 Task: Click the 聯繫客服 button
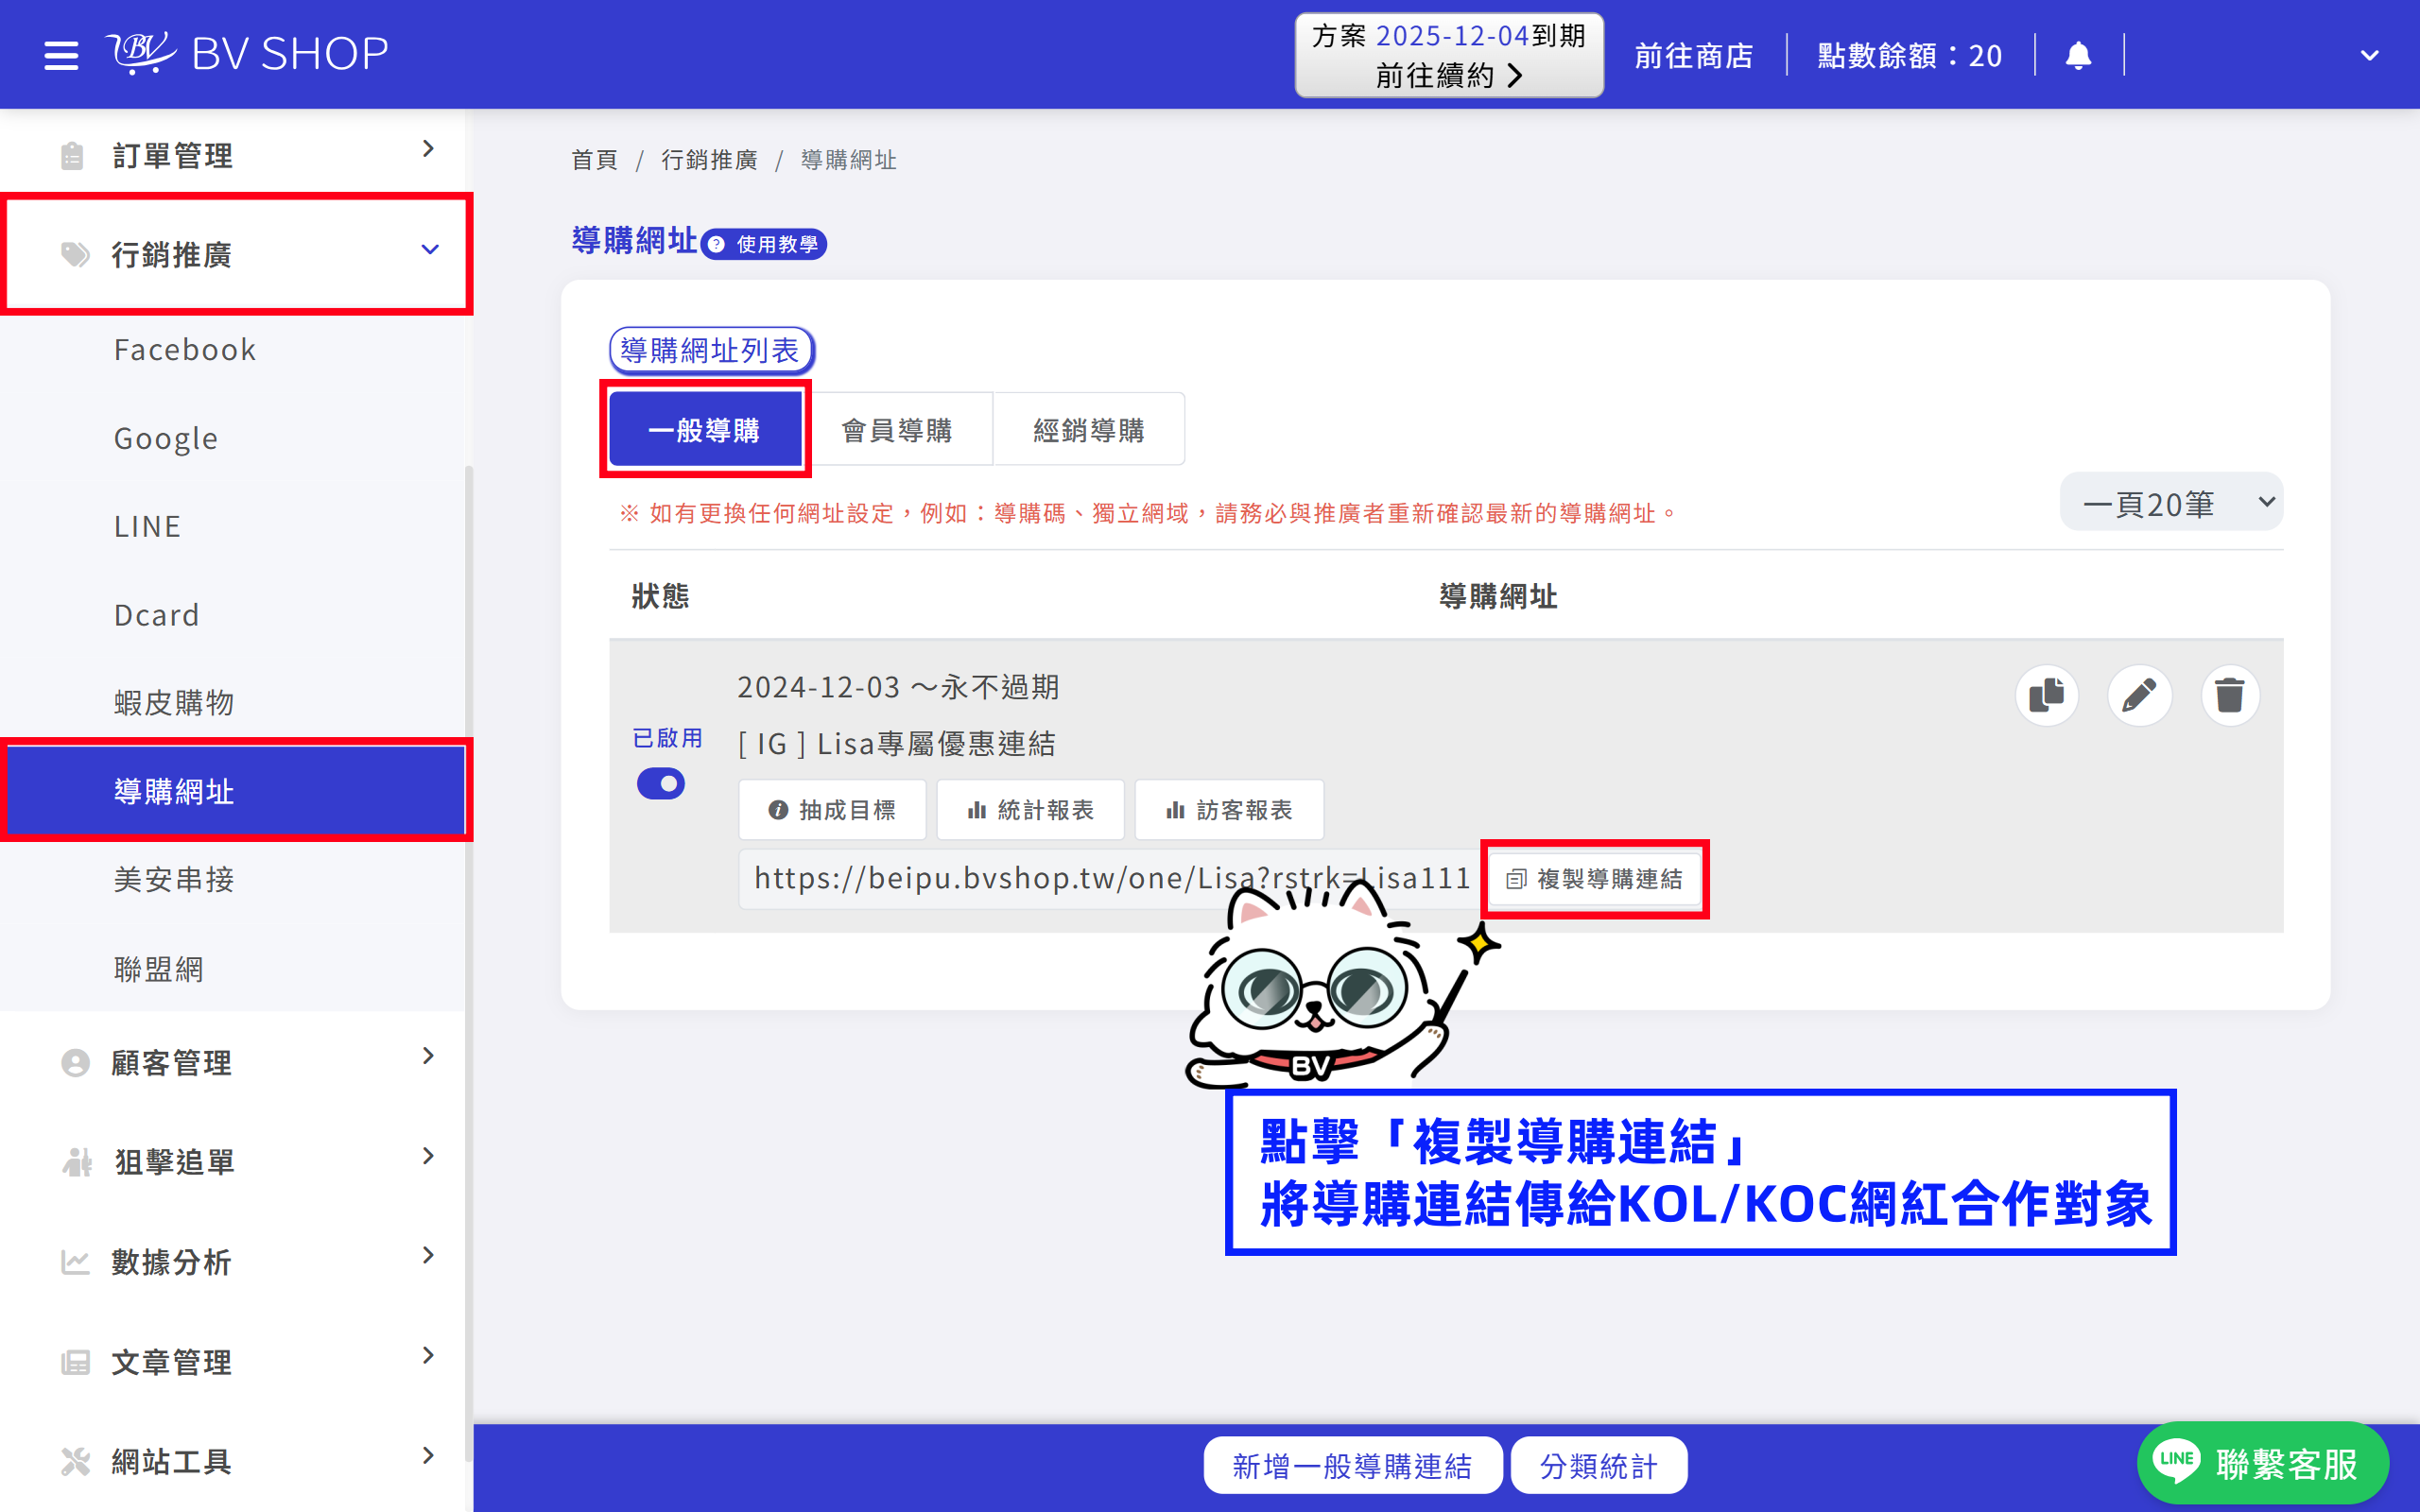pos(2262,1462)
